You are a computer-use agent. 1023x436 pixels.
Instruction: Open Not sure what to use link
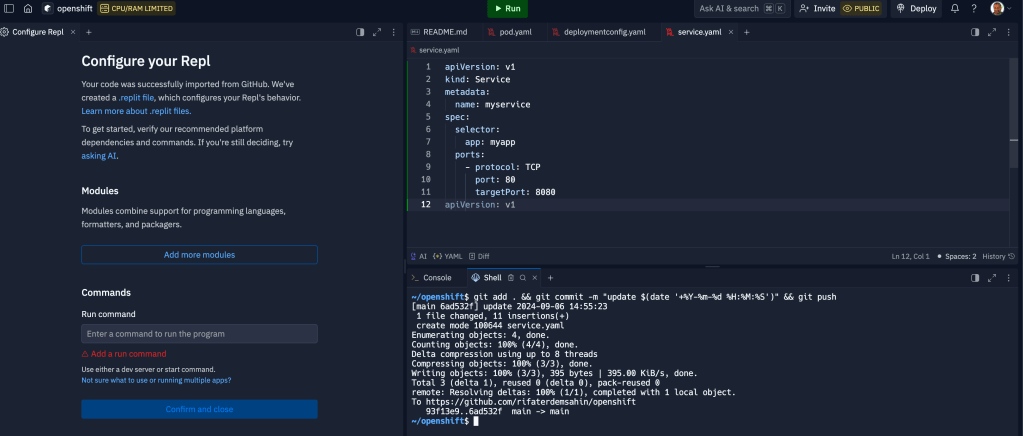[x=156, y=380]
